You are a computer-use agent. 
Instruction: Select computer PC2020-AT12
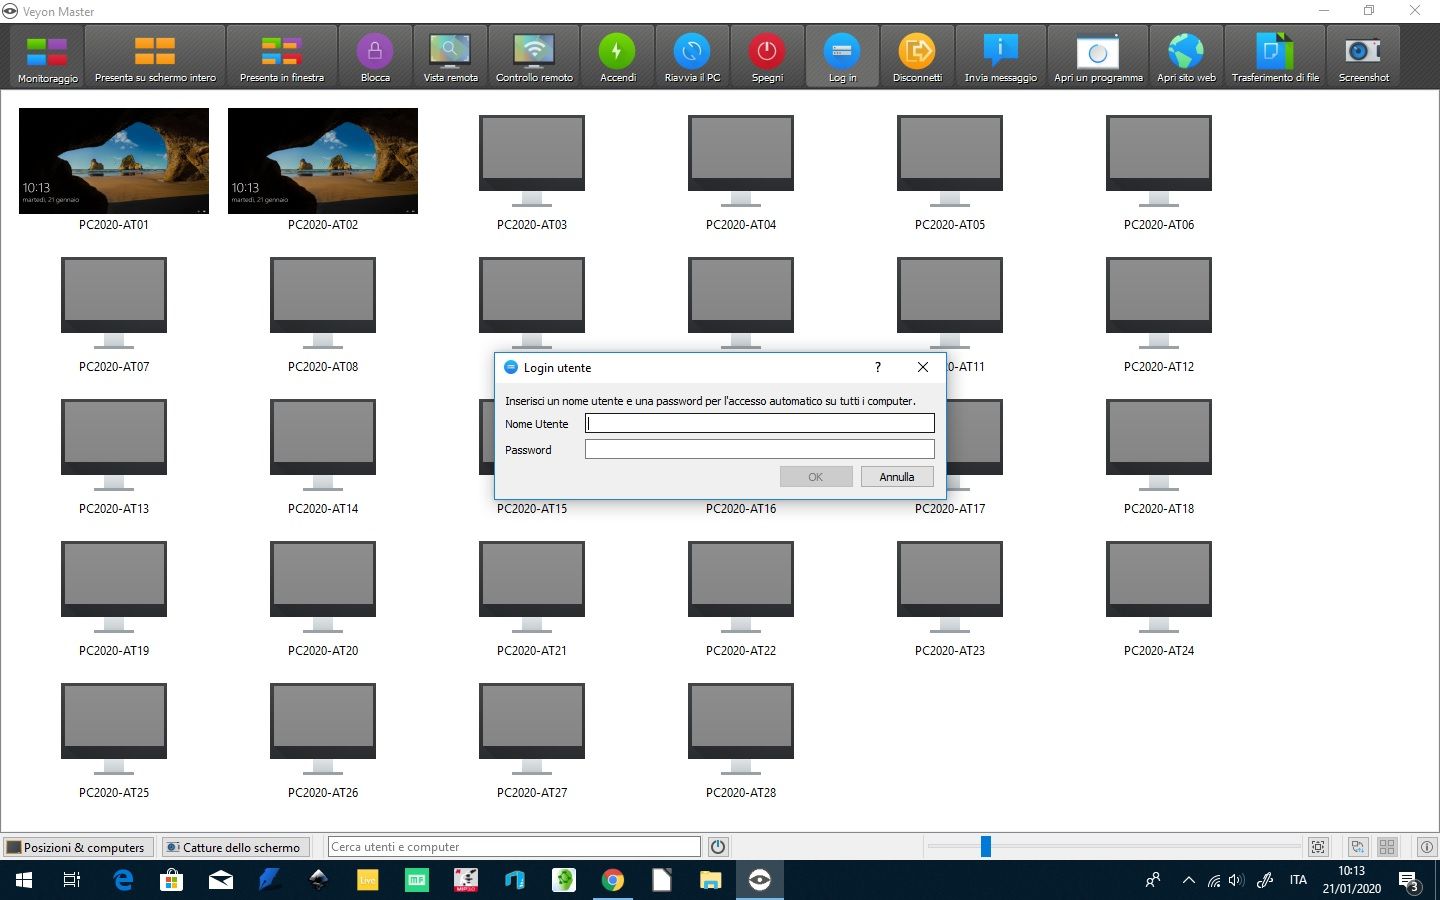(1159, 313)
